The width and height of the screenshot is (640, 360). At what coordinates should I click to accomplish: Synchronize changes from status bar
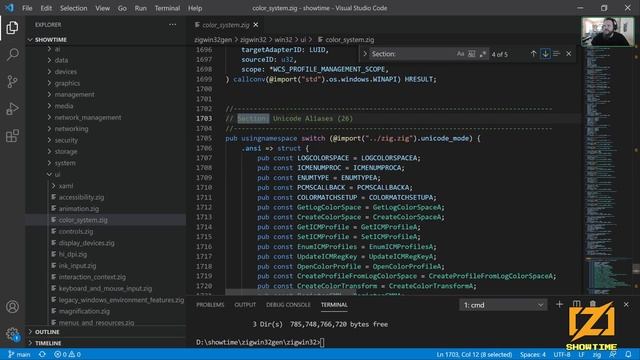(42, 354)
